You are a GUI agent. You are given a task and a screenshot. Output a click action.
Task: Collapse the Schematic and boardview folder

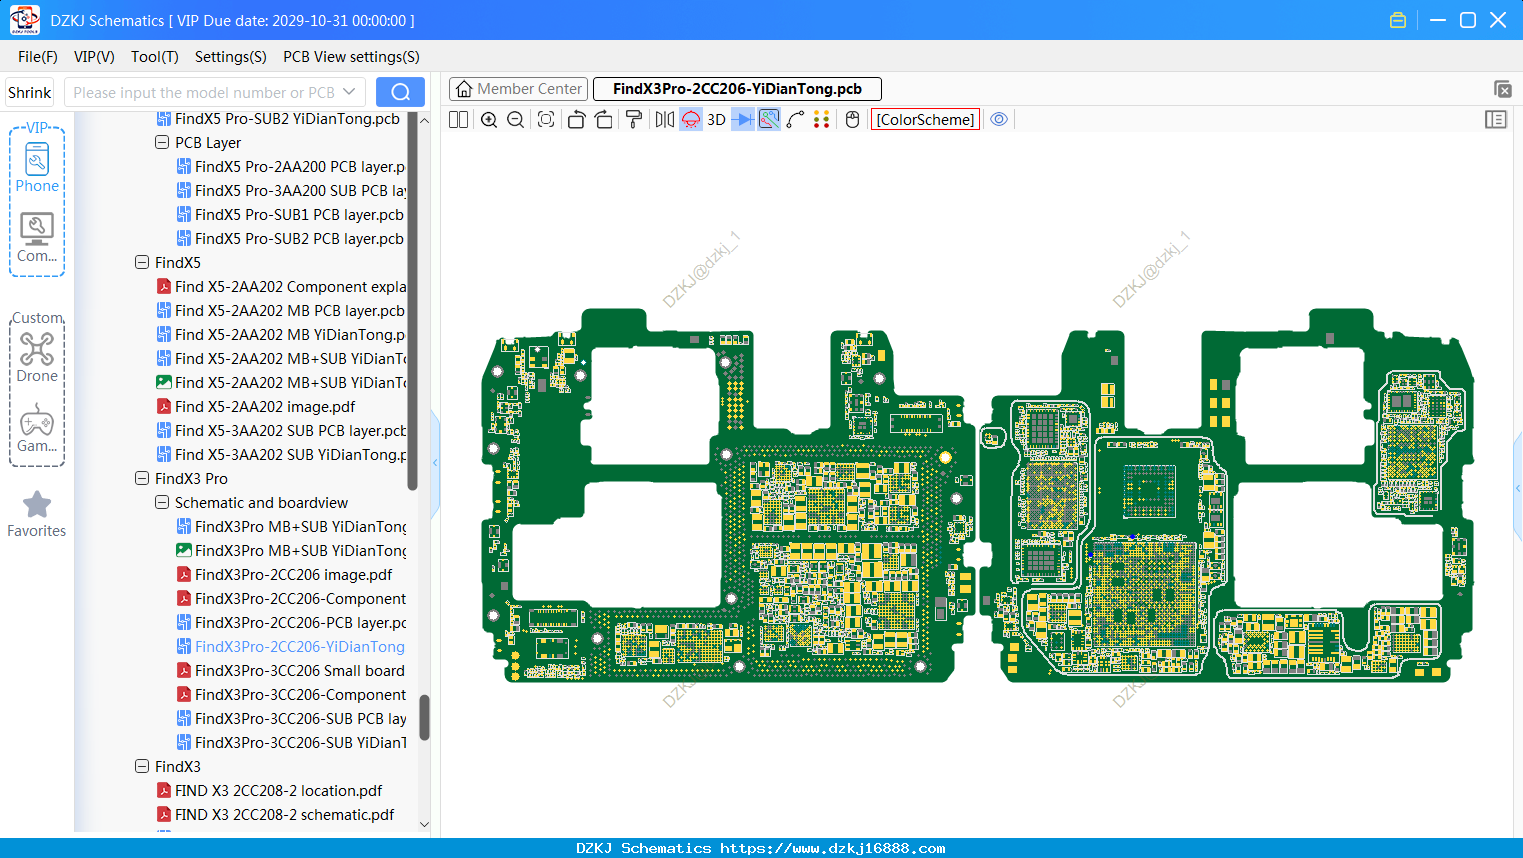pos(162,503)
